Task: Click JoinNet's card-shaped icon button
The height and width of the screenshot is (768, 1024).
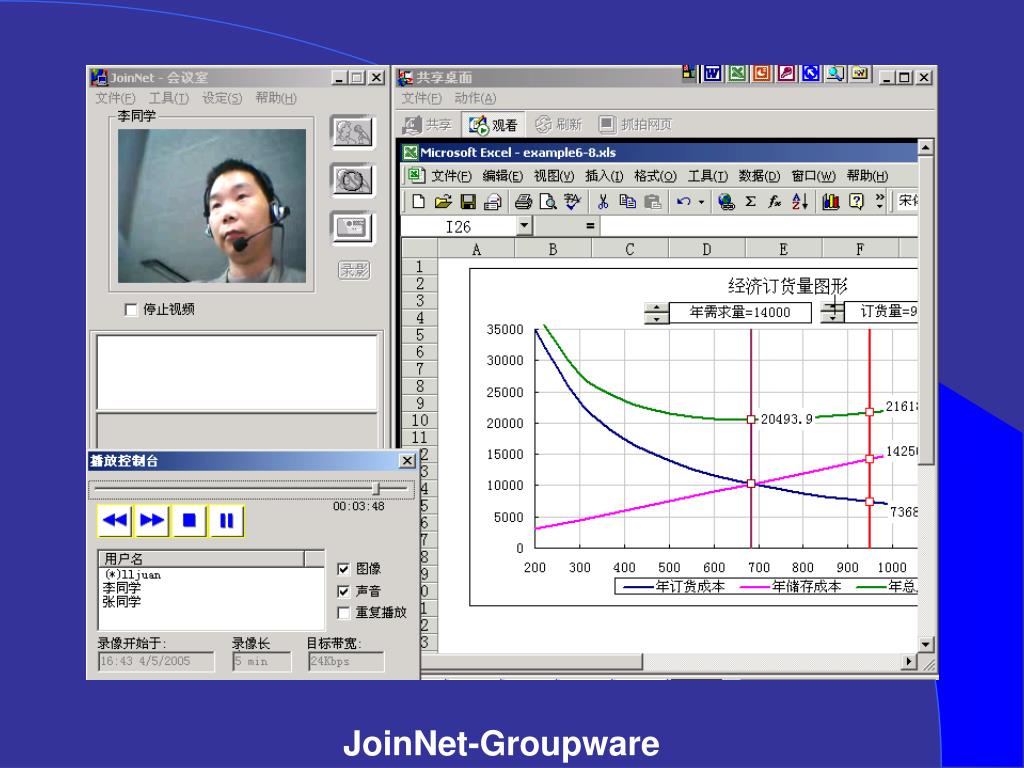Action: 353,228
